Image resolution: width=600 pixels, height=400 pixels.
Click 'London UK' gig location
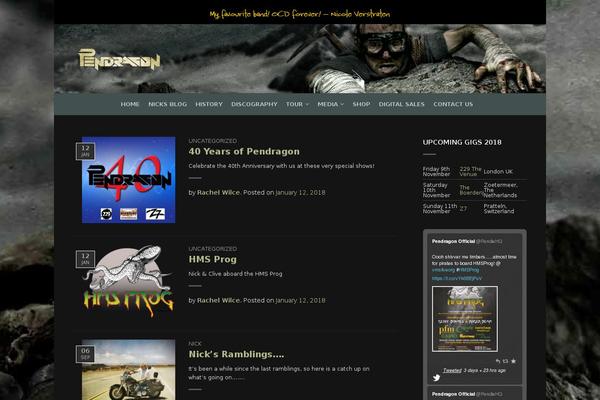click(x=498, y=171)
